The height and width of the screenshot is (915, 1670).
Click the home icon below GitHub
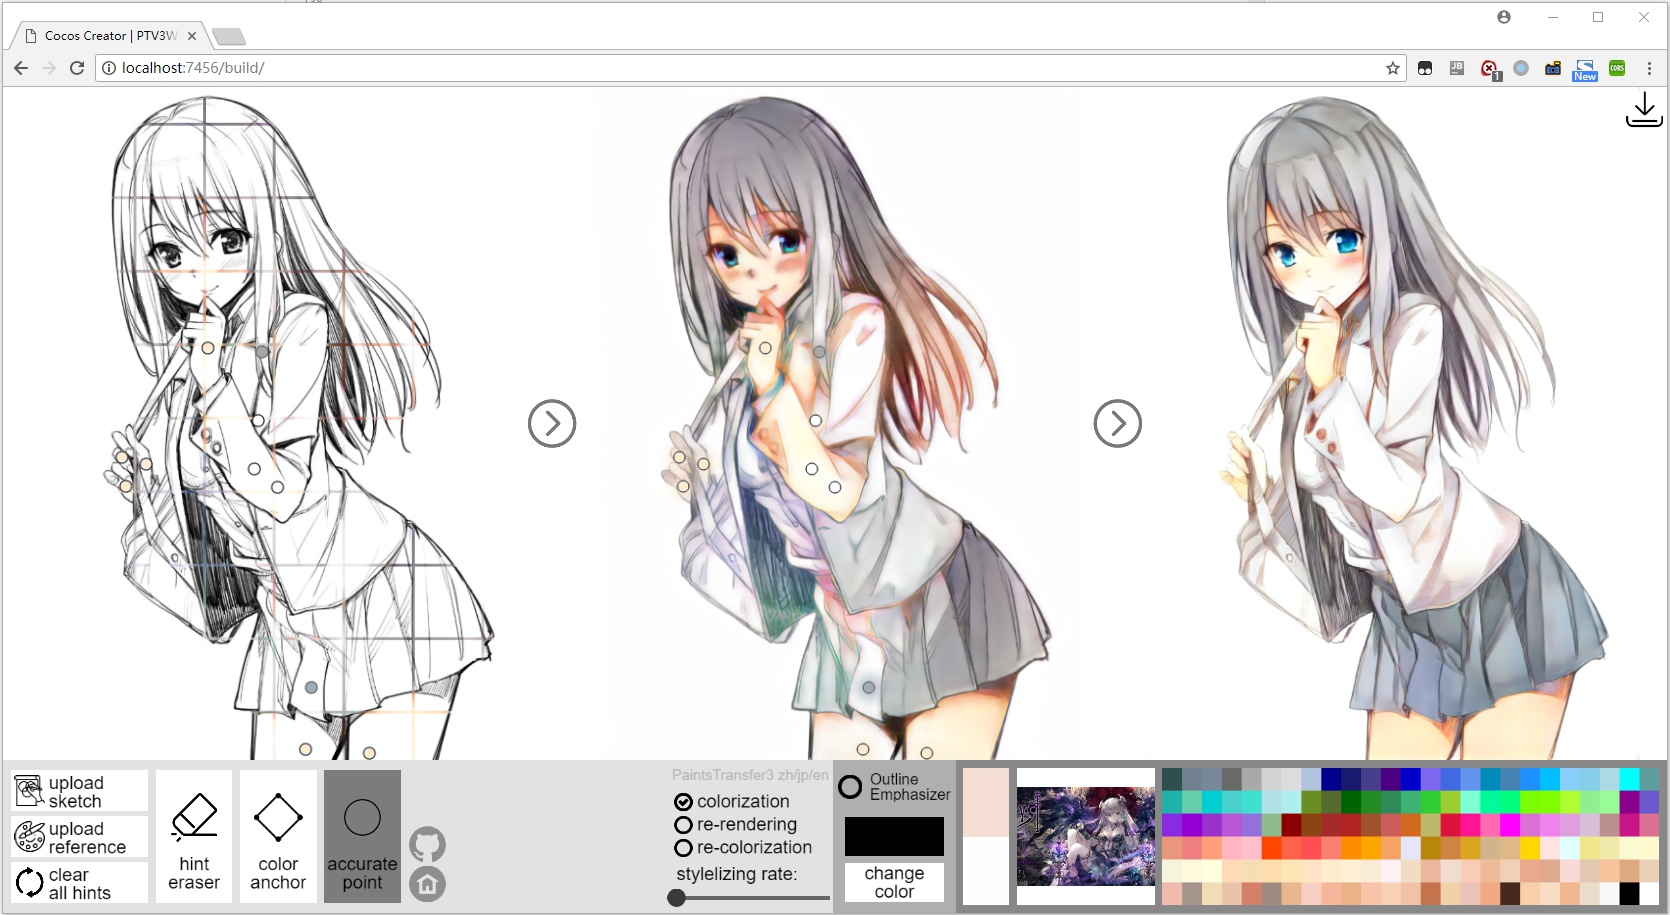427,884
